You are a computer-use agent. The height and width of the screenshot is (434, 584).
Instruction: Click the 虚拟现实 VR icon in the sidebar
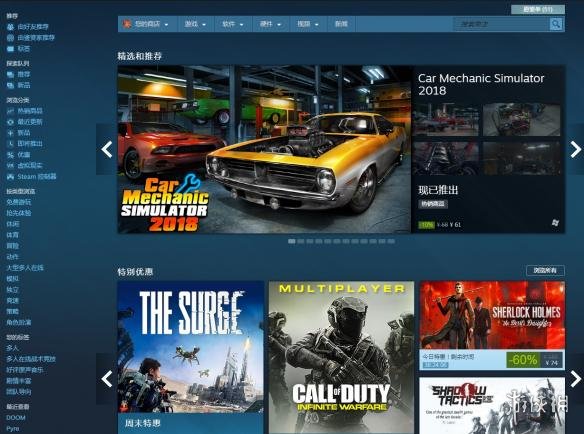[10, 166]
